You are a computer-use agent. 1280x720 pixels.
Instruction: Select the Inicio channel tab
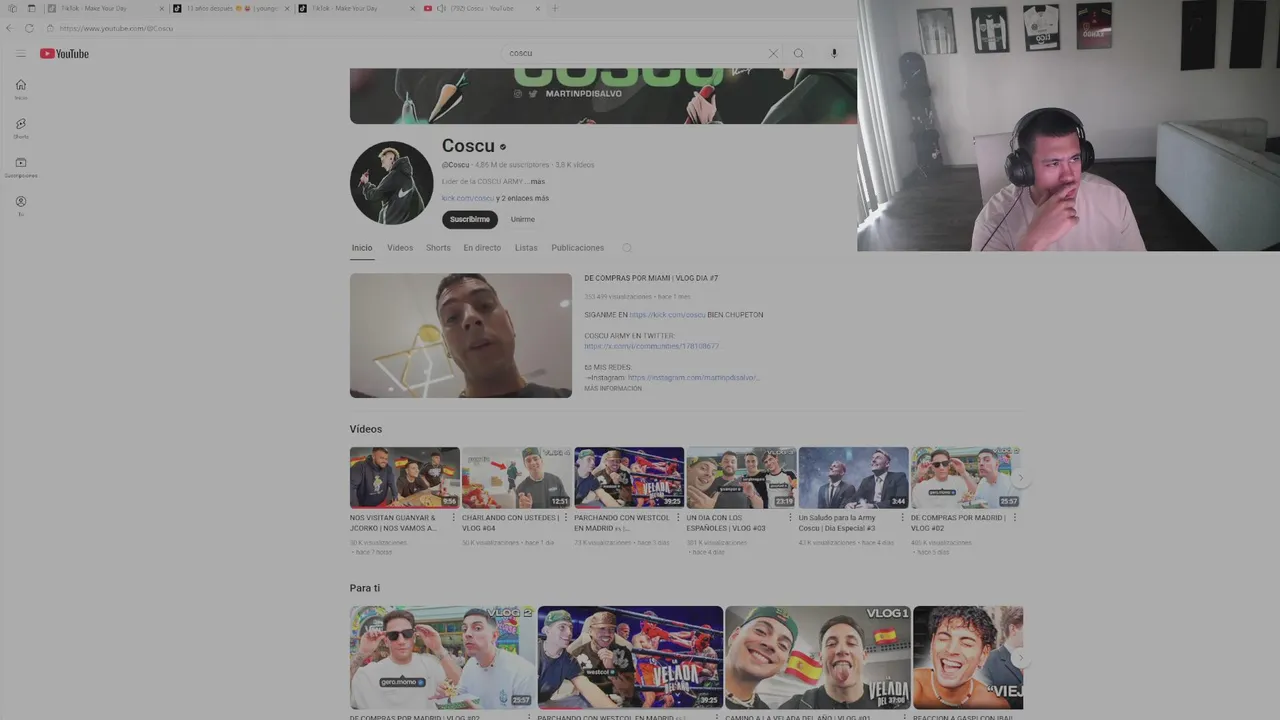pyautogui.click(x=362, y=248)
